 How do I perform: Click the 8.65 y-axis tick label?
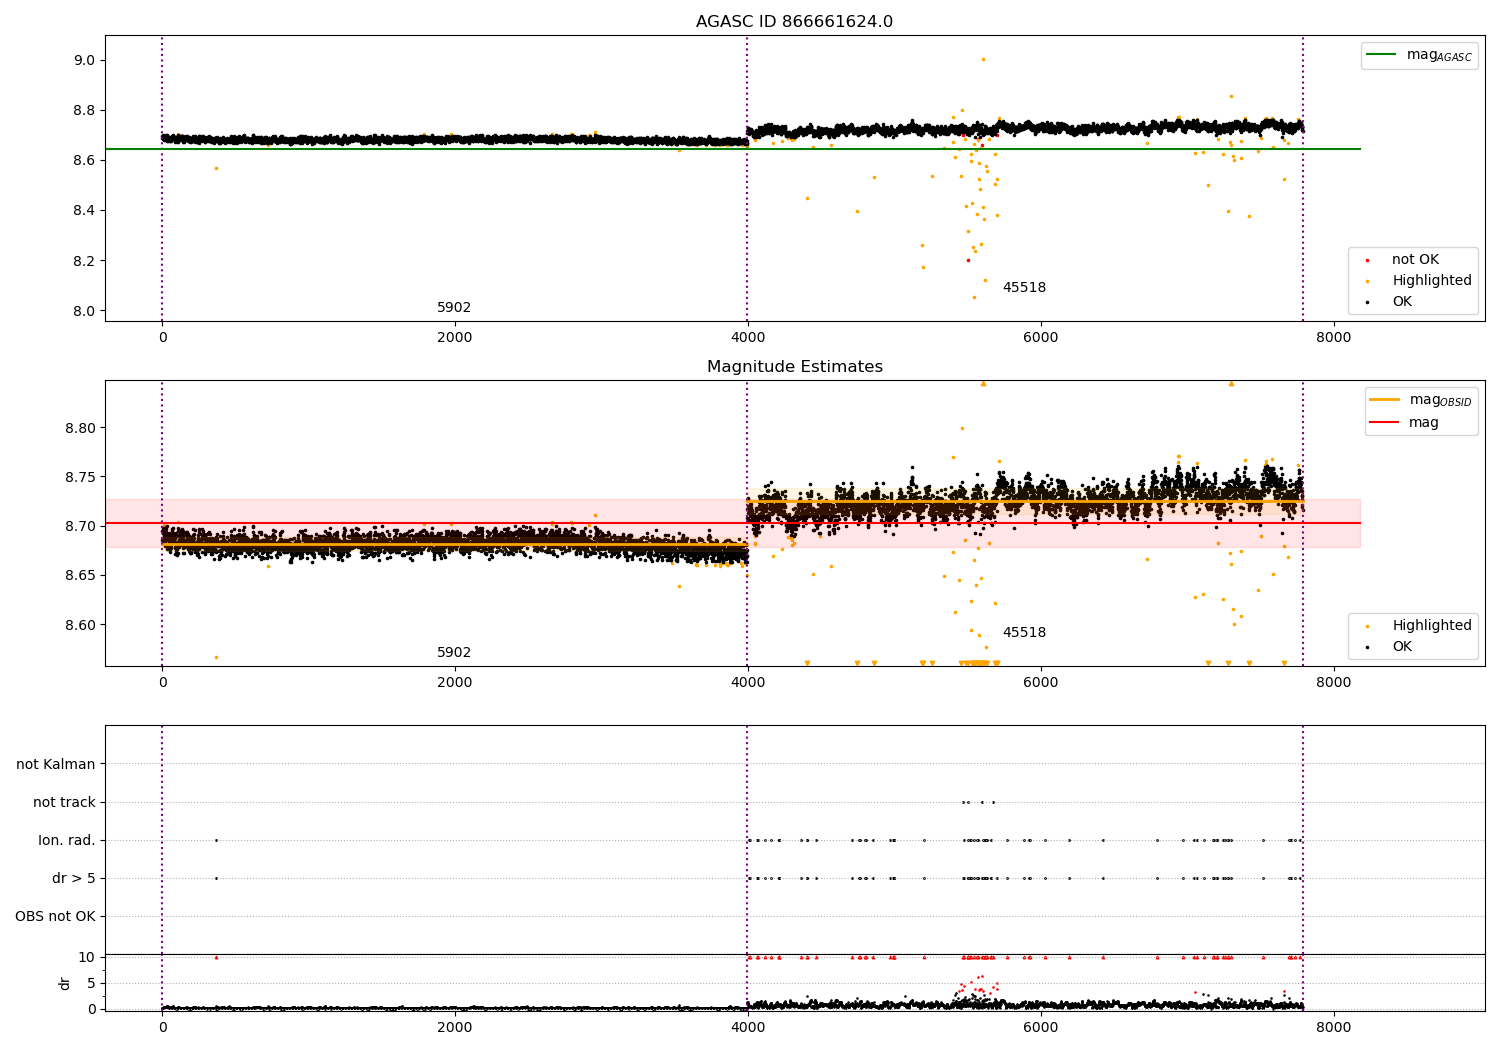(x=80, y=575)
